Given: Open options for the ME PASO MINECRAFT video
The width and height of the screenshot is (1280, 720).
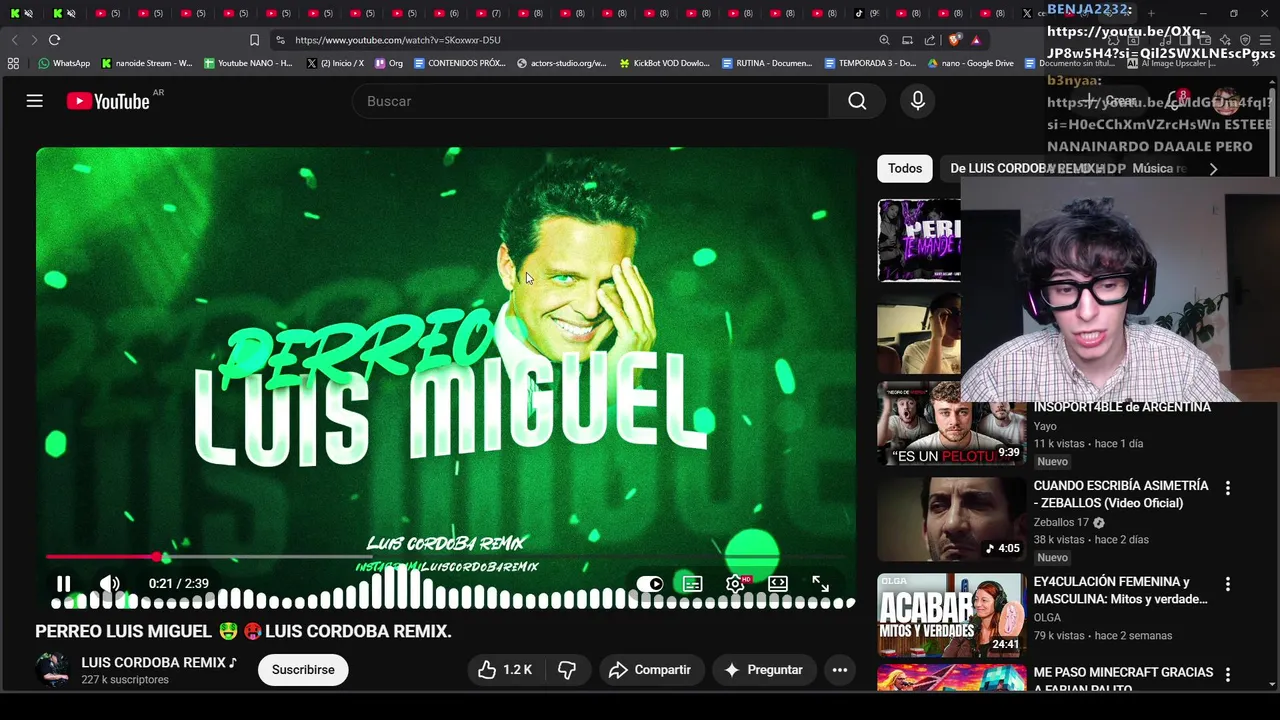Looking at the screenshot, I should tap(1227, 675).
